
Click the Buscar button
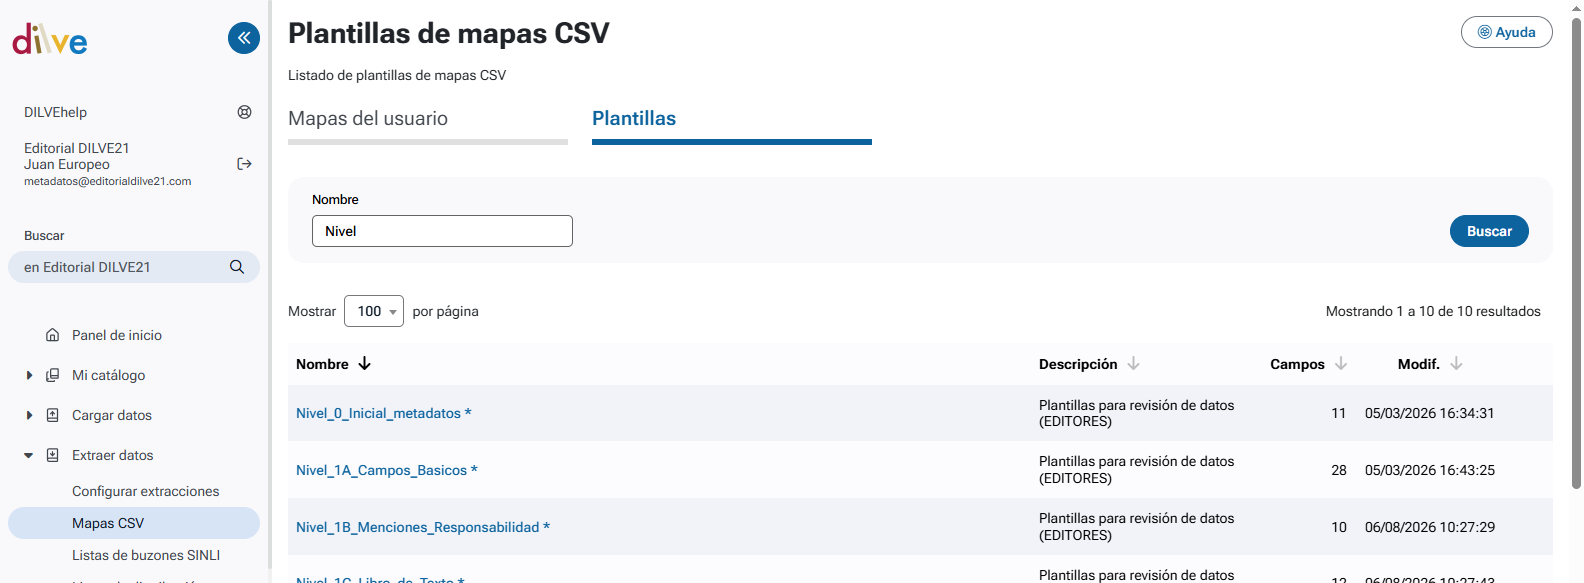(x=1489, y=231)
